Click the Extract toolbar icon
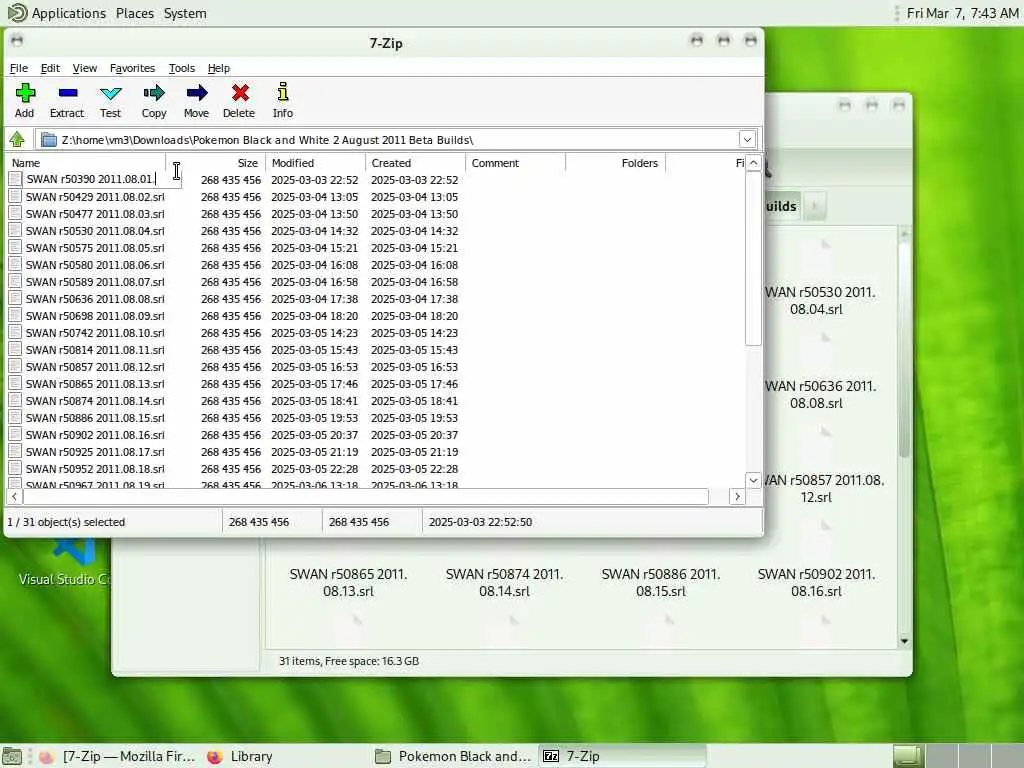 67,93
